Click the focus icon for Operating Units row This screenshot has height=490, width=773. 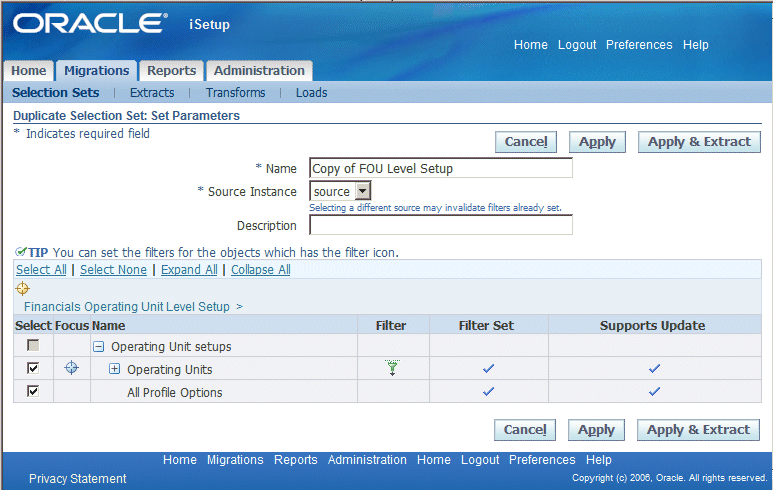[x=71, y=368]
